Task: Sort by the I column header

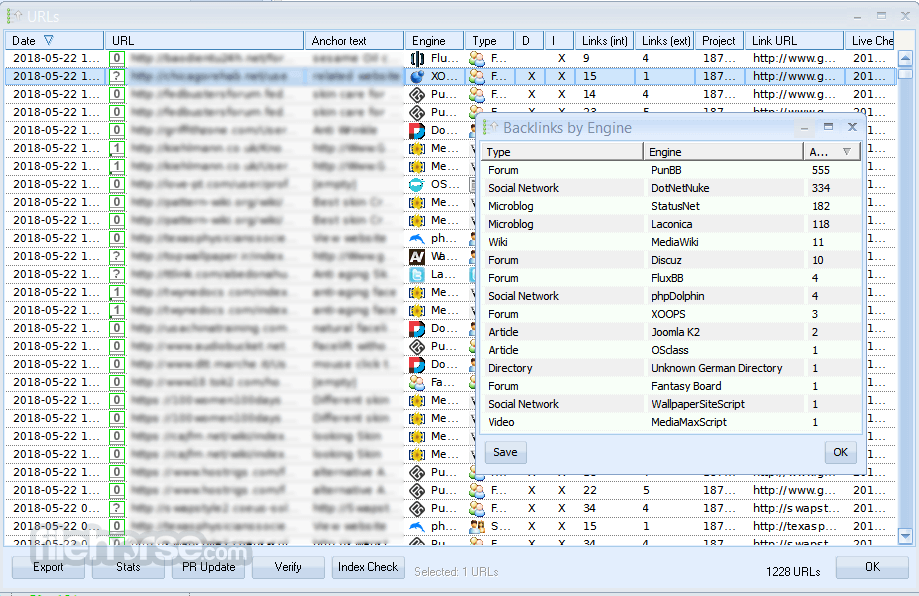Action: click(560, 40)
